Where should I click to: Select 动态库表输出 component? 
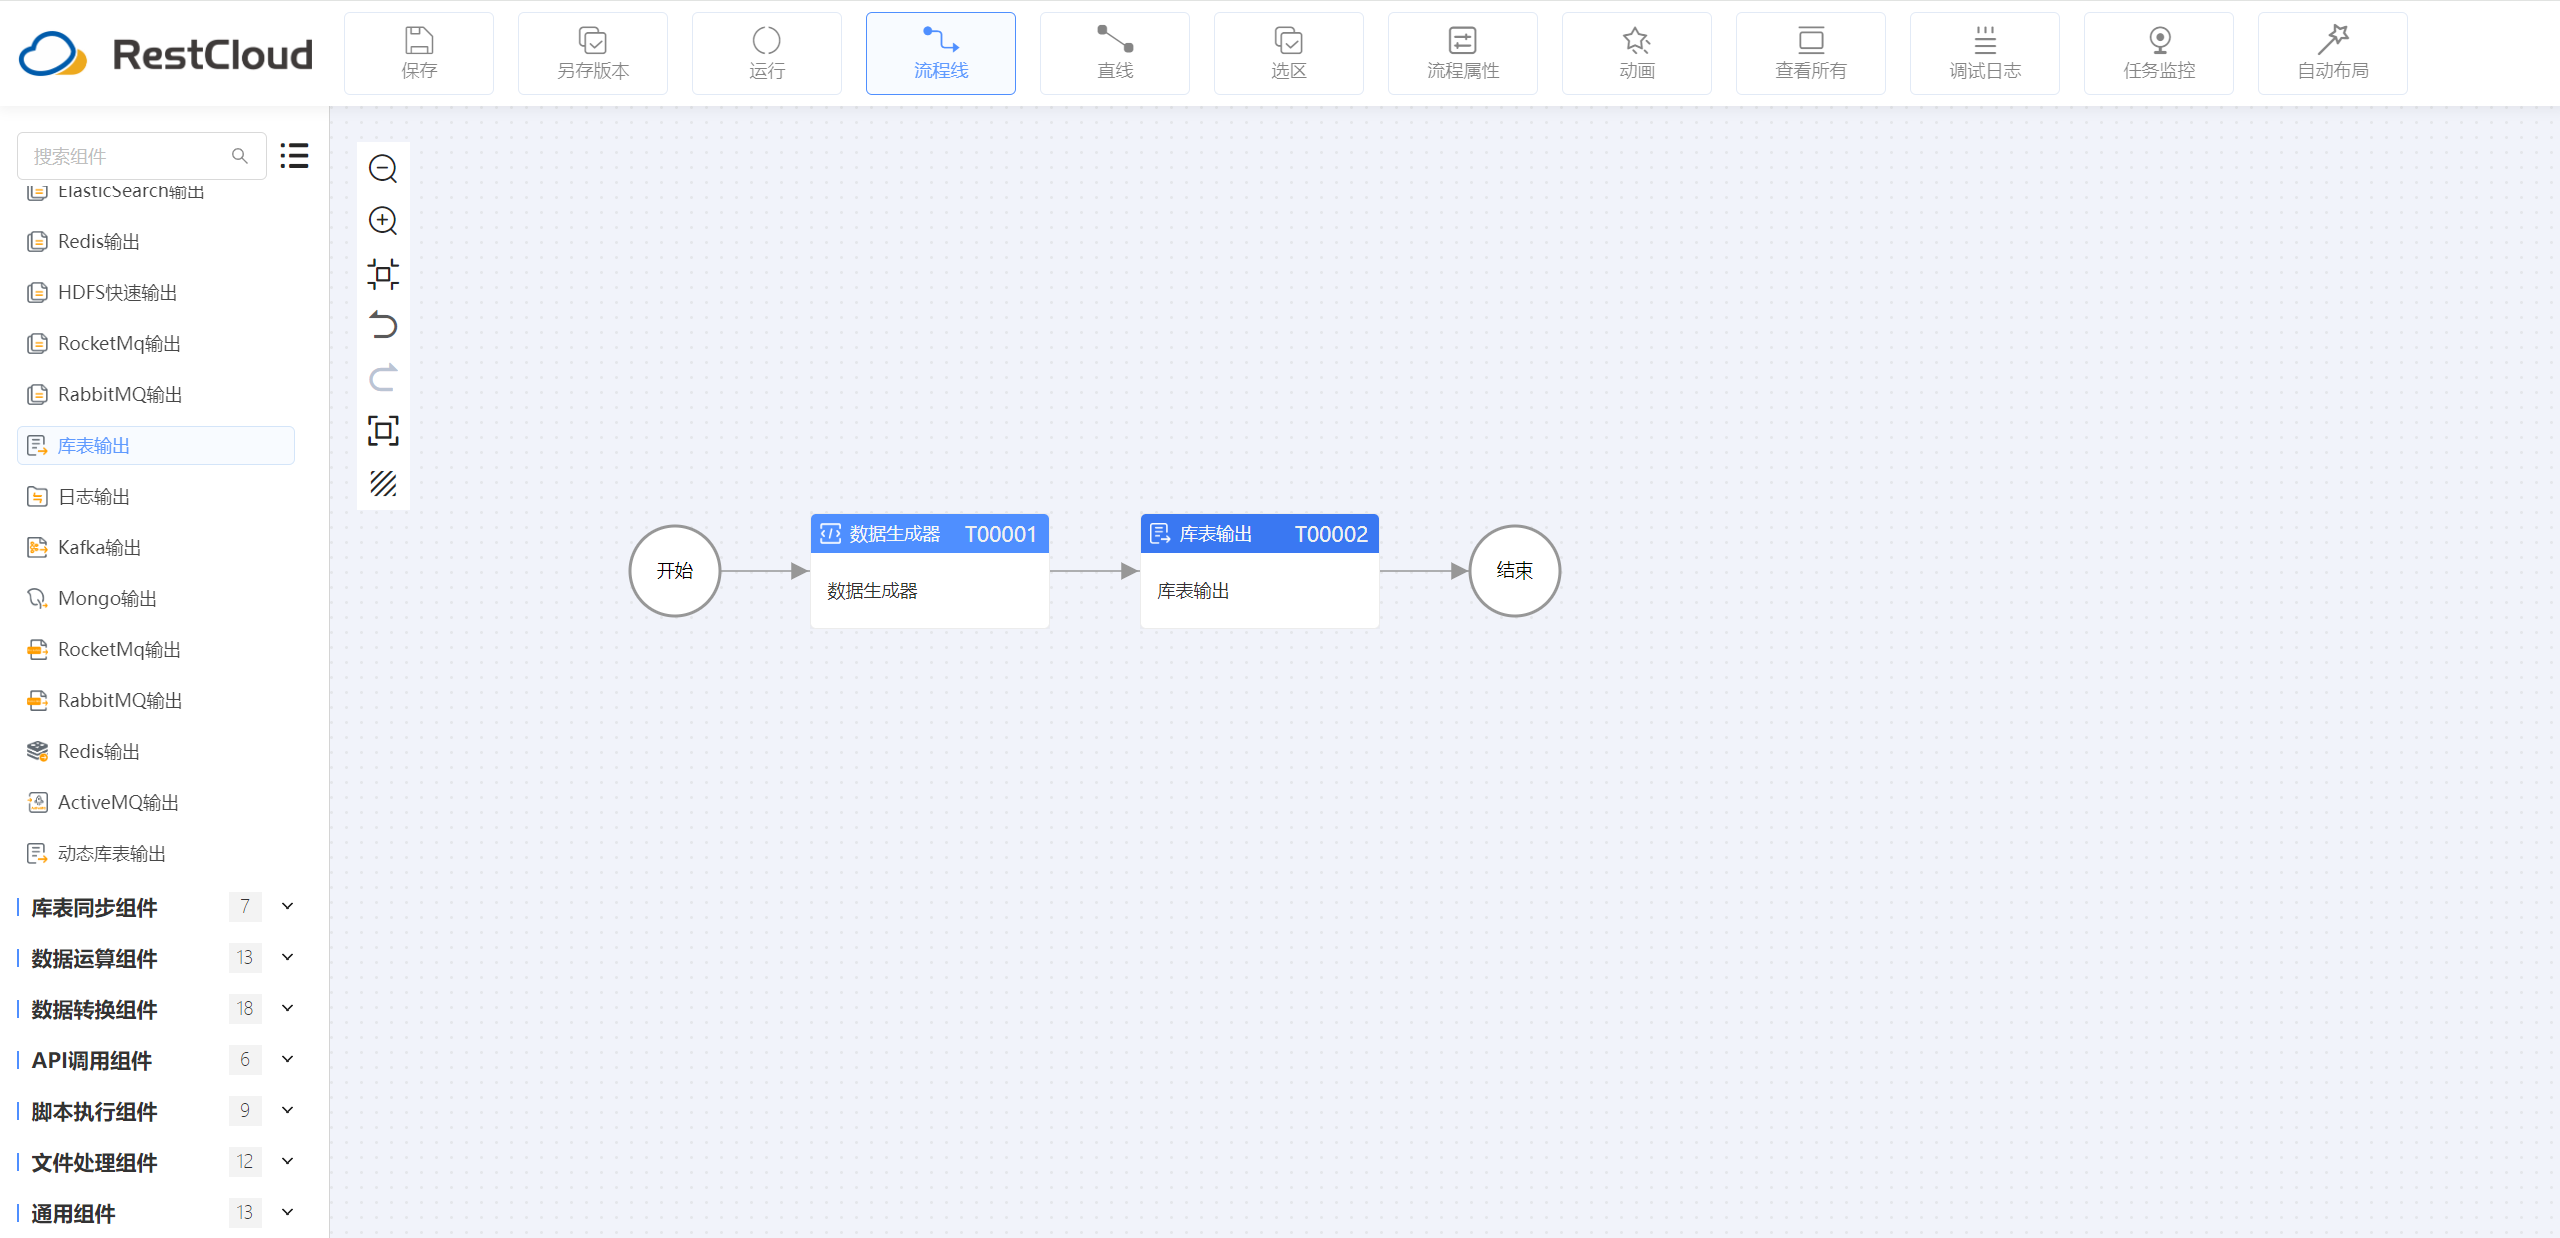156,853
